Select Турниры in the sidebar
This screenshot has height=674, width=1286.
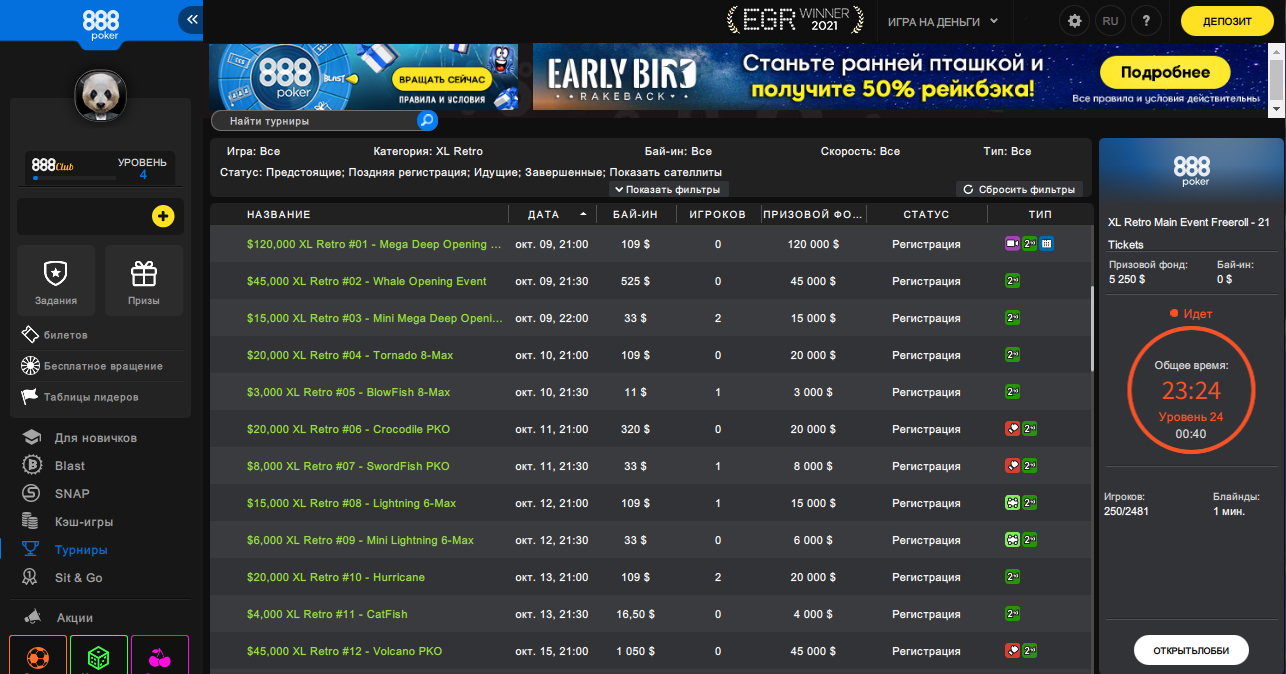click(81, 550)
